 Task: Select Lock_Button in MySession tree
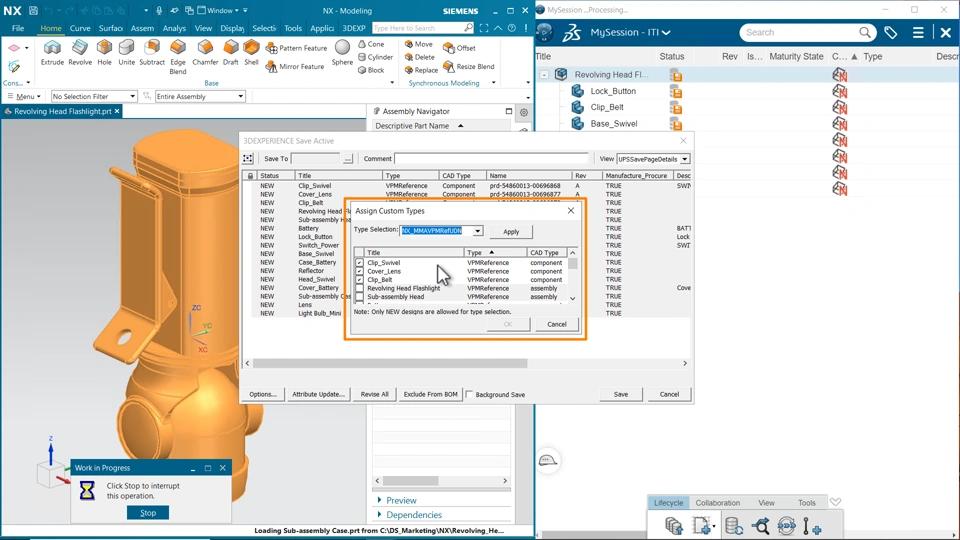tap(613, 91)
